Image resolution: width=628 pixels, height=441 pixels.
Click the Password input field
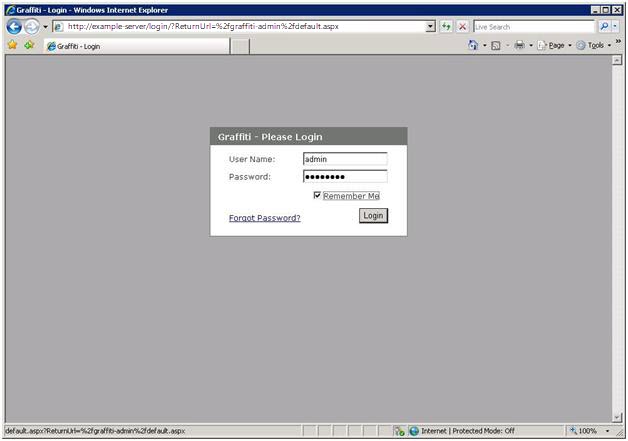coord(345,177)
